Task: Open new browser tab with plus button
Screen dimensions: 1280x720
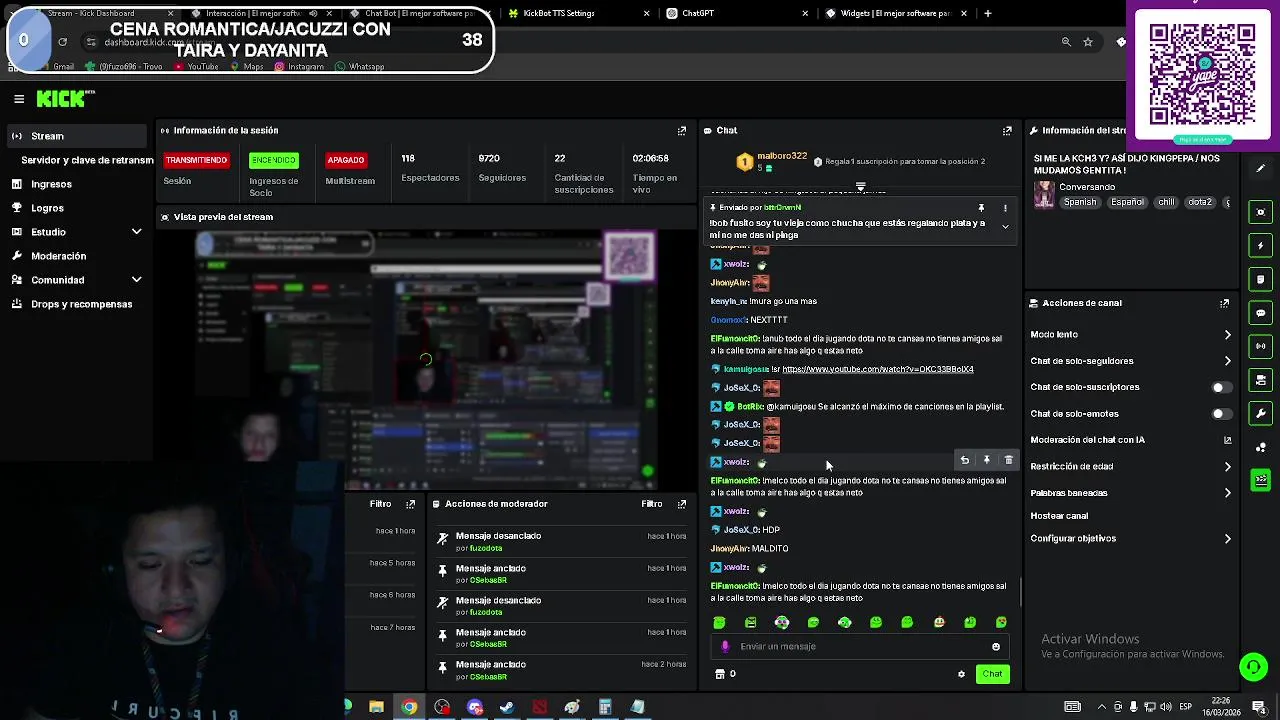Action: [988, 13]
